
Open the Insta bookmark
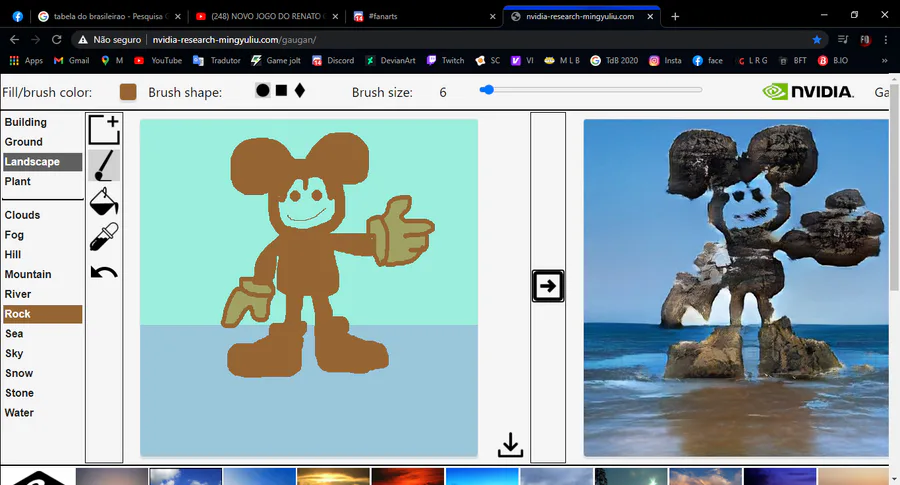[x=665, y=60]
